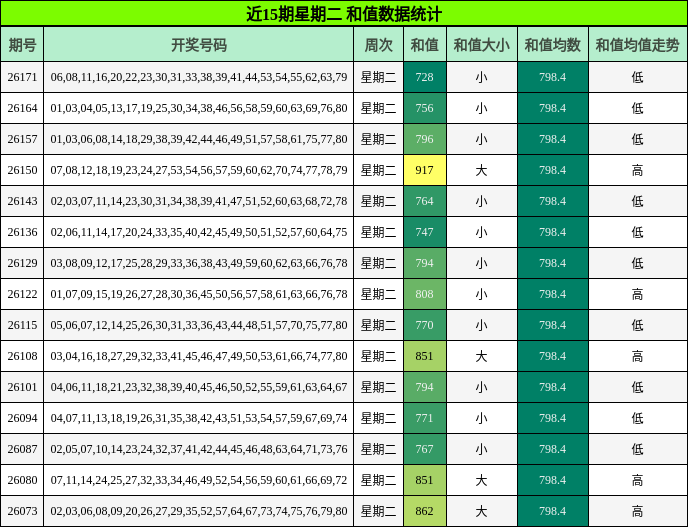Image resolution: width=688 pixels, height=527 pixels.
Task: Click the 周次 column header
Action: pos(378,45)
